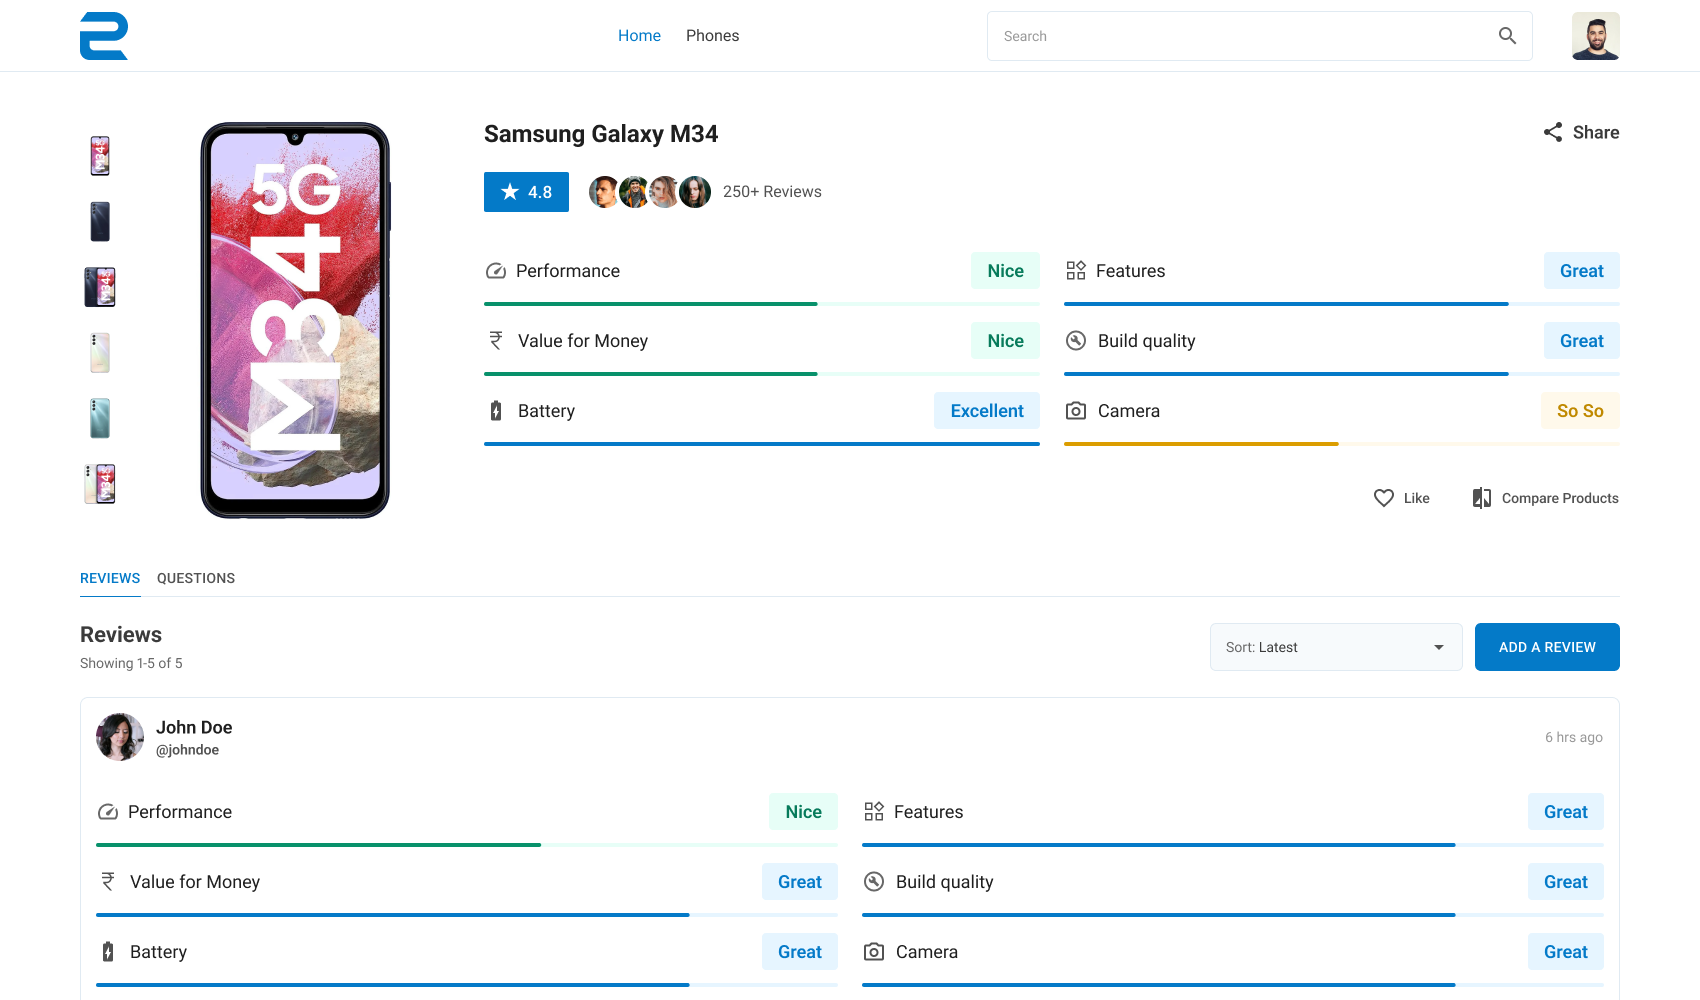This screenshot has width=1700, height=1000.
Task: Click the product Features icon
Action: click(1076, 271)
